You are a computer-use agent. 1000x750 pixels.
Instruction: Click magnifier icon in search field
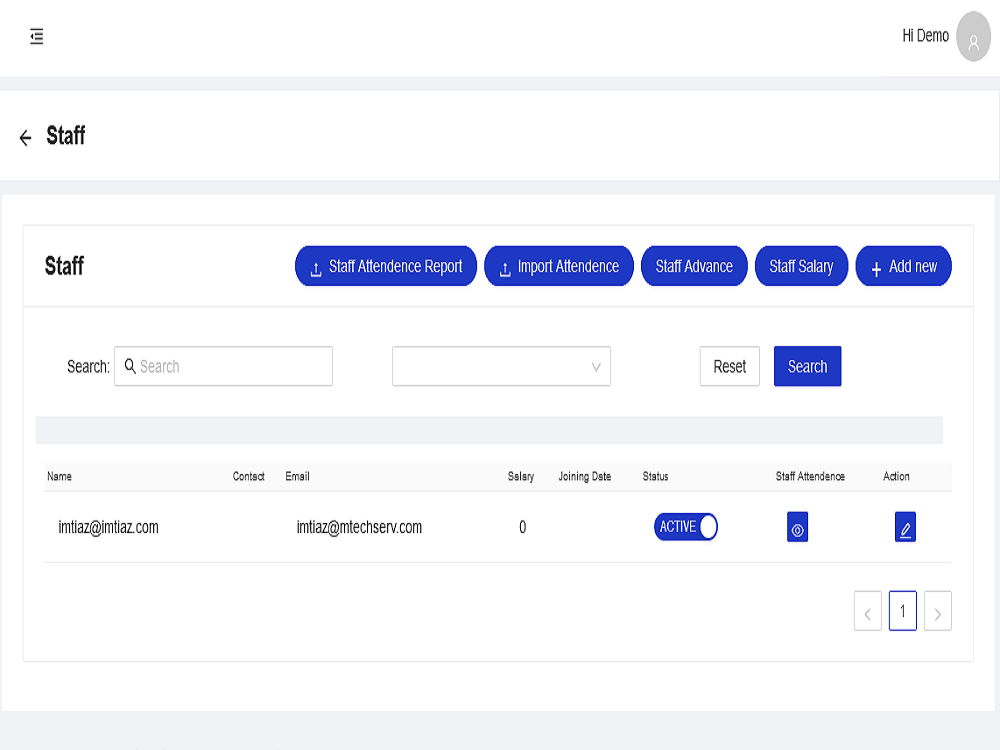(x=129, y=366)
